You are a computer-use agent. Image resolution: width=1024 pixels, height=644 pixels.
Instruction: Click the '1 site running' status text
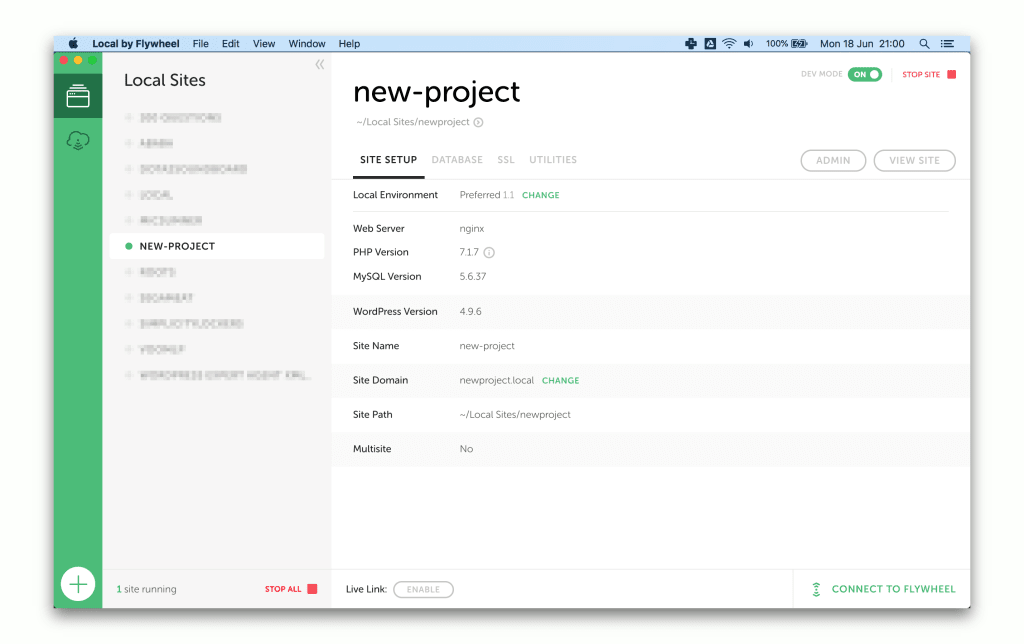pyautogui.click(x=146, y=589)
